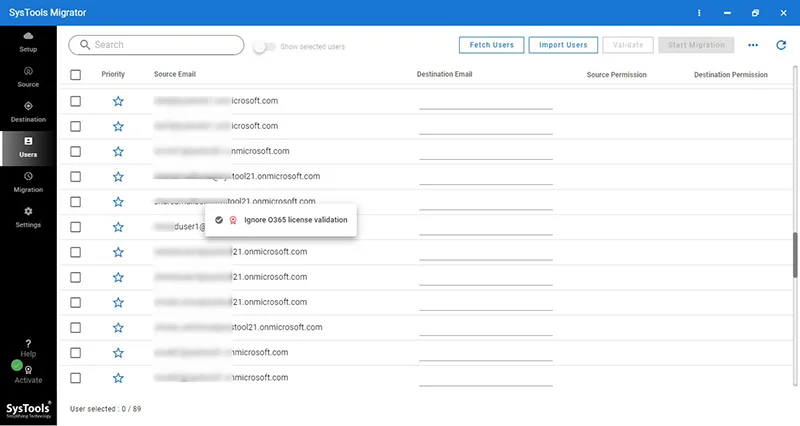Select the Users sidebar tab
This screenshot has width=800, height=426.
[x=28, y=147]
